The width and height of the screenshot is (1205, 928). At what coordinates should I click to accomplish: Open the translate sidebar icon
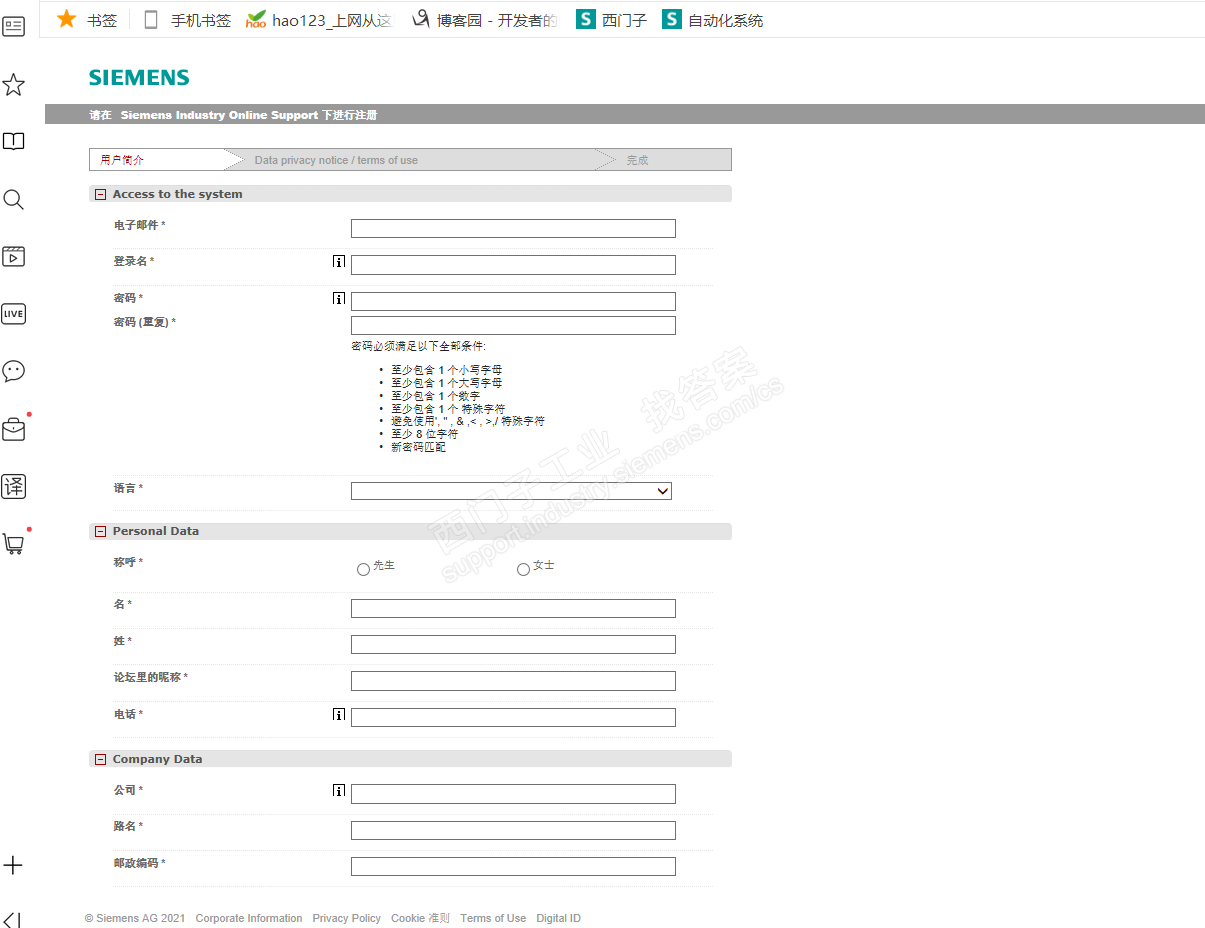(x=13, y=487)
